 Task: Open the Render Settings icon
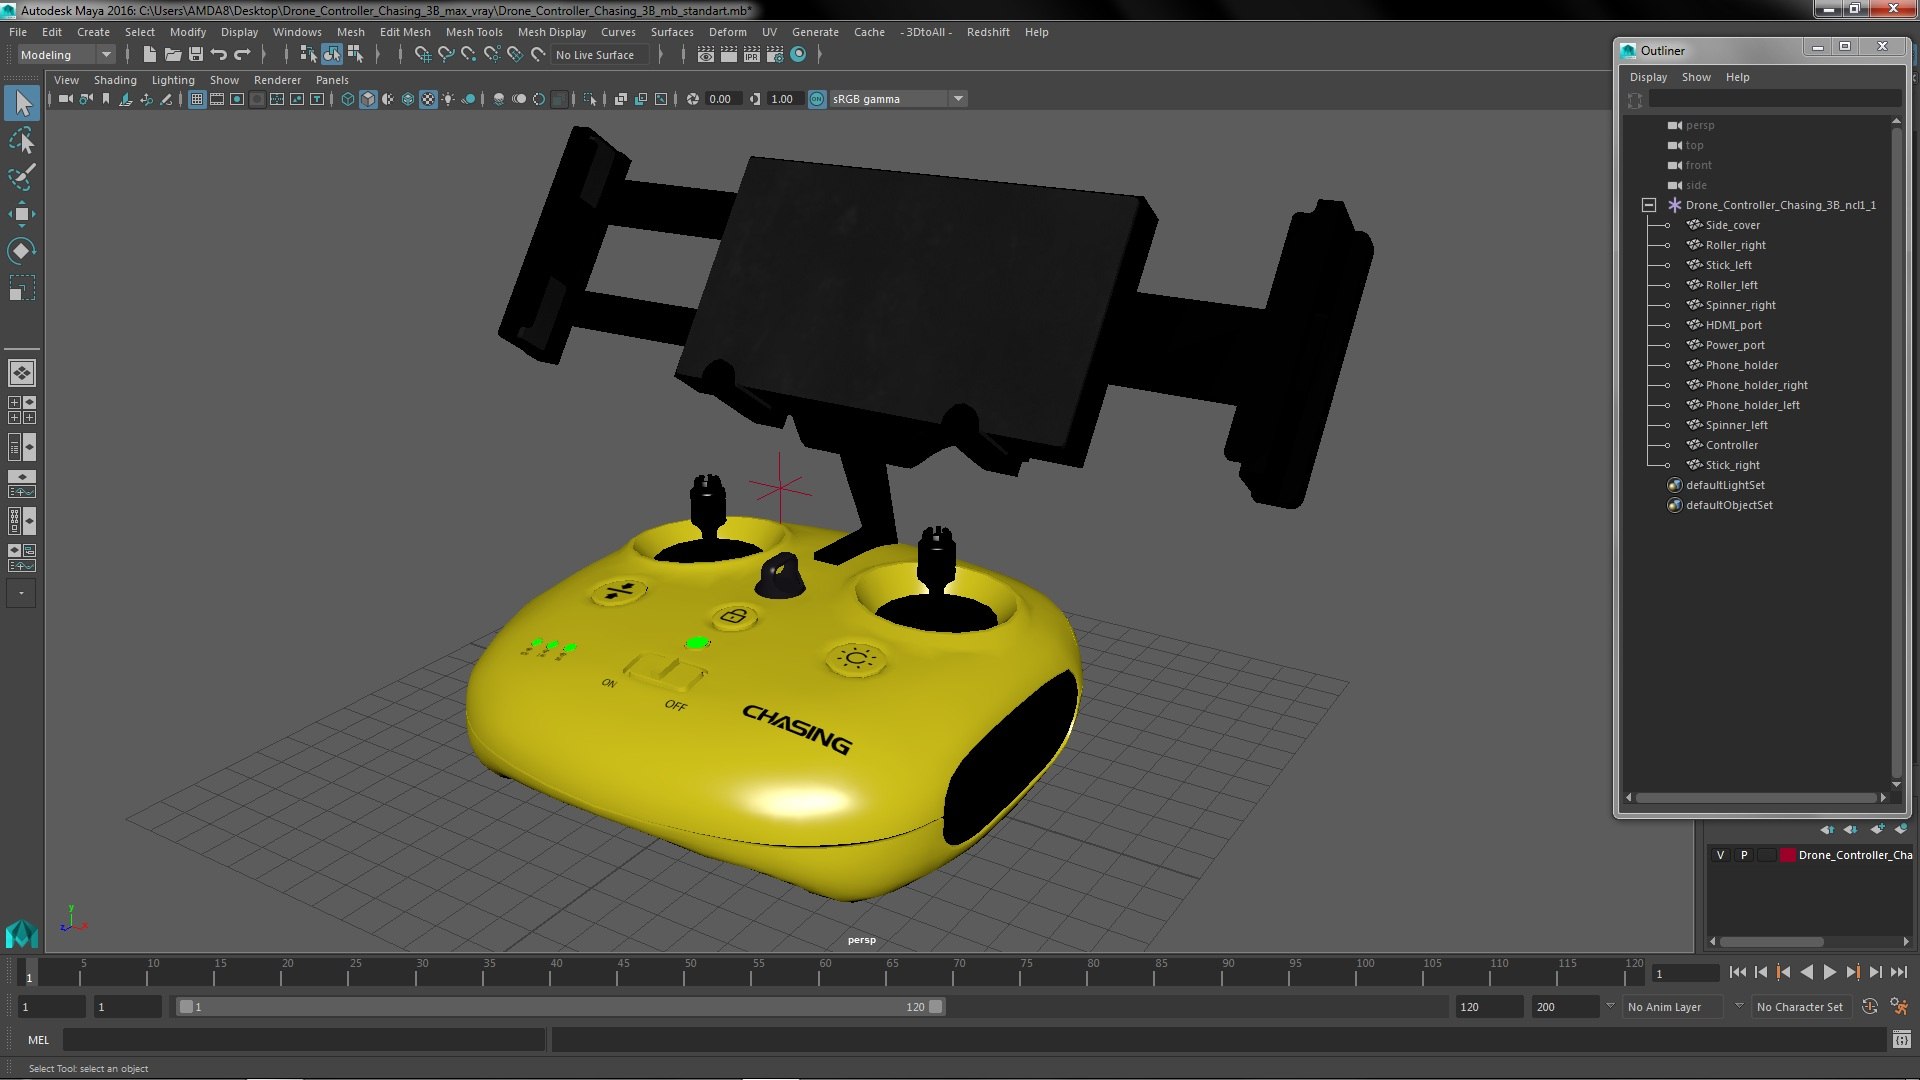point(775,55)
